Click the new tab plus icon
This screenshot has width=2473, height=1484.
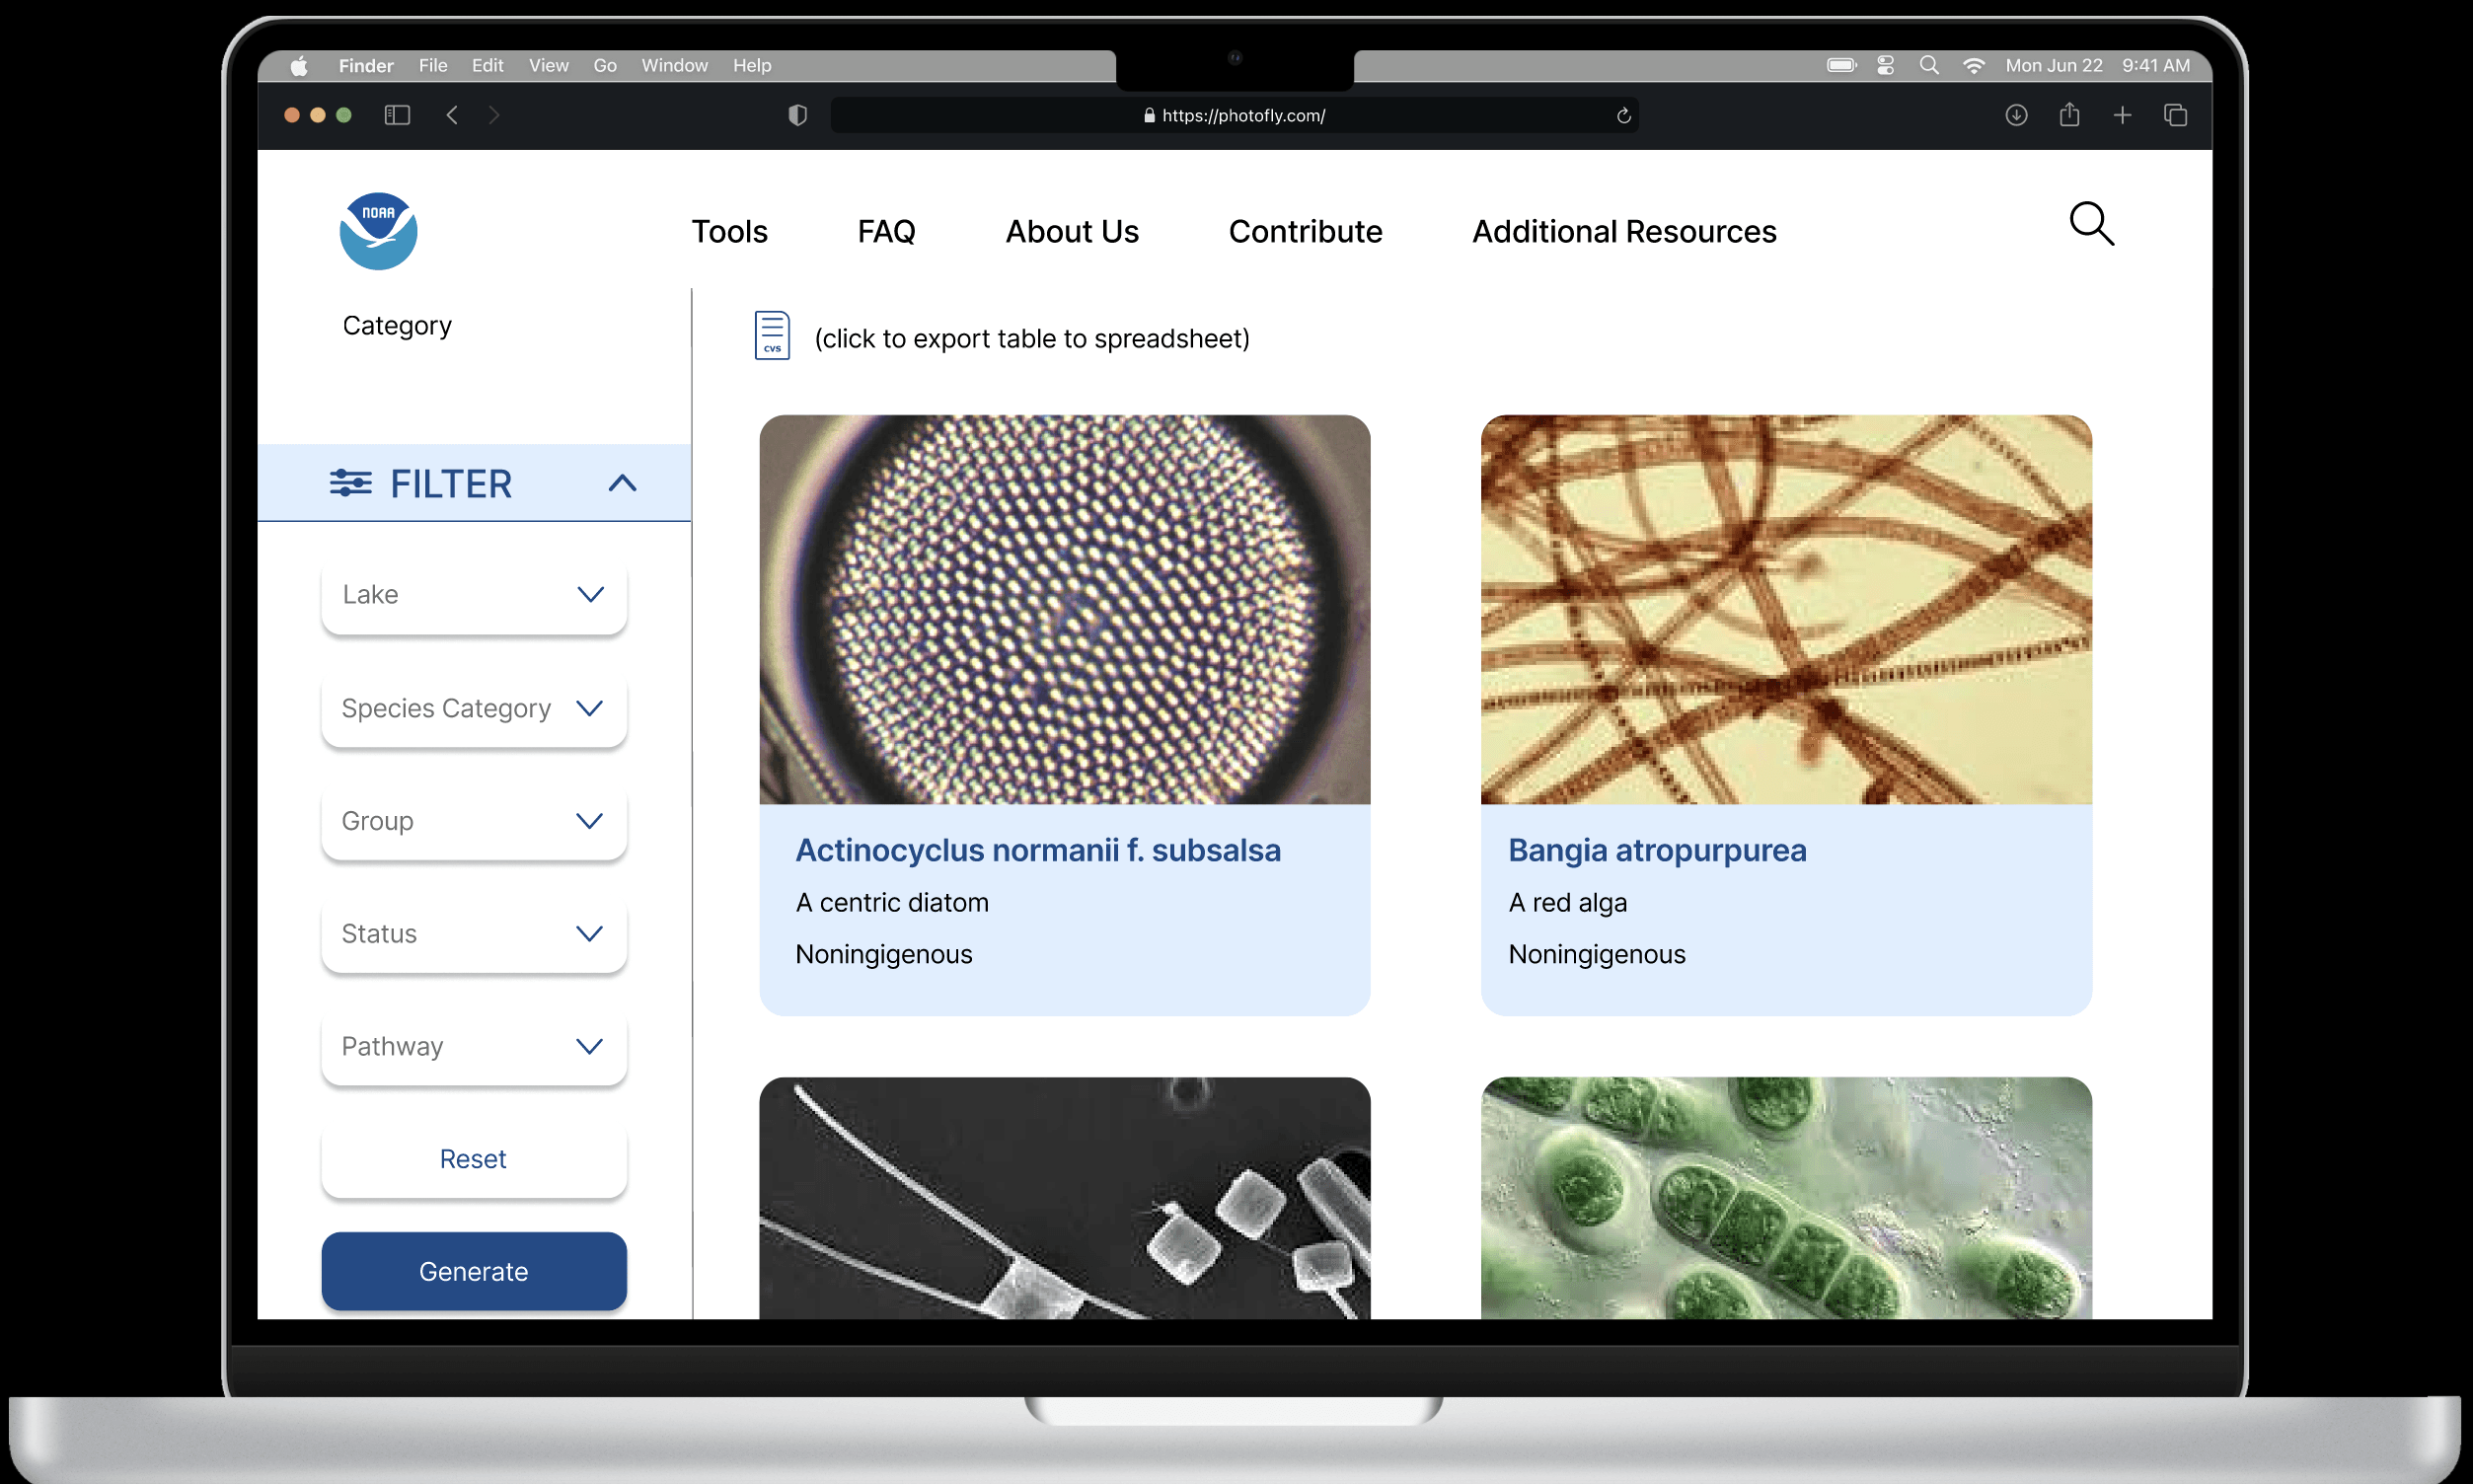click(x=2122, y=115)
